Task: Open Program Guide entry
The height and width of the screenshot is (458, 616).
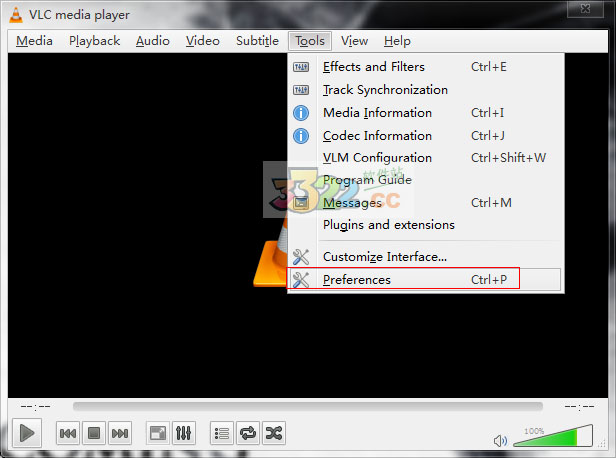Action: pos(426,180)
